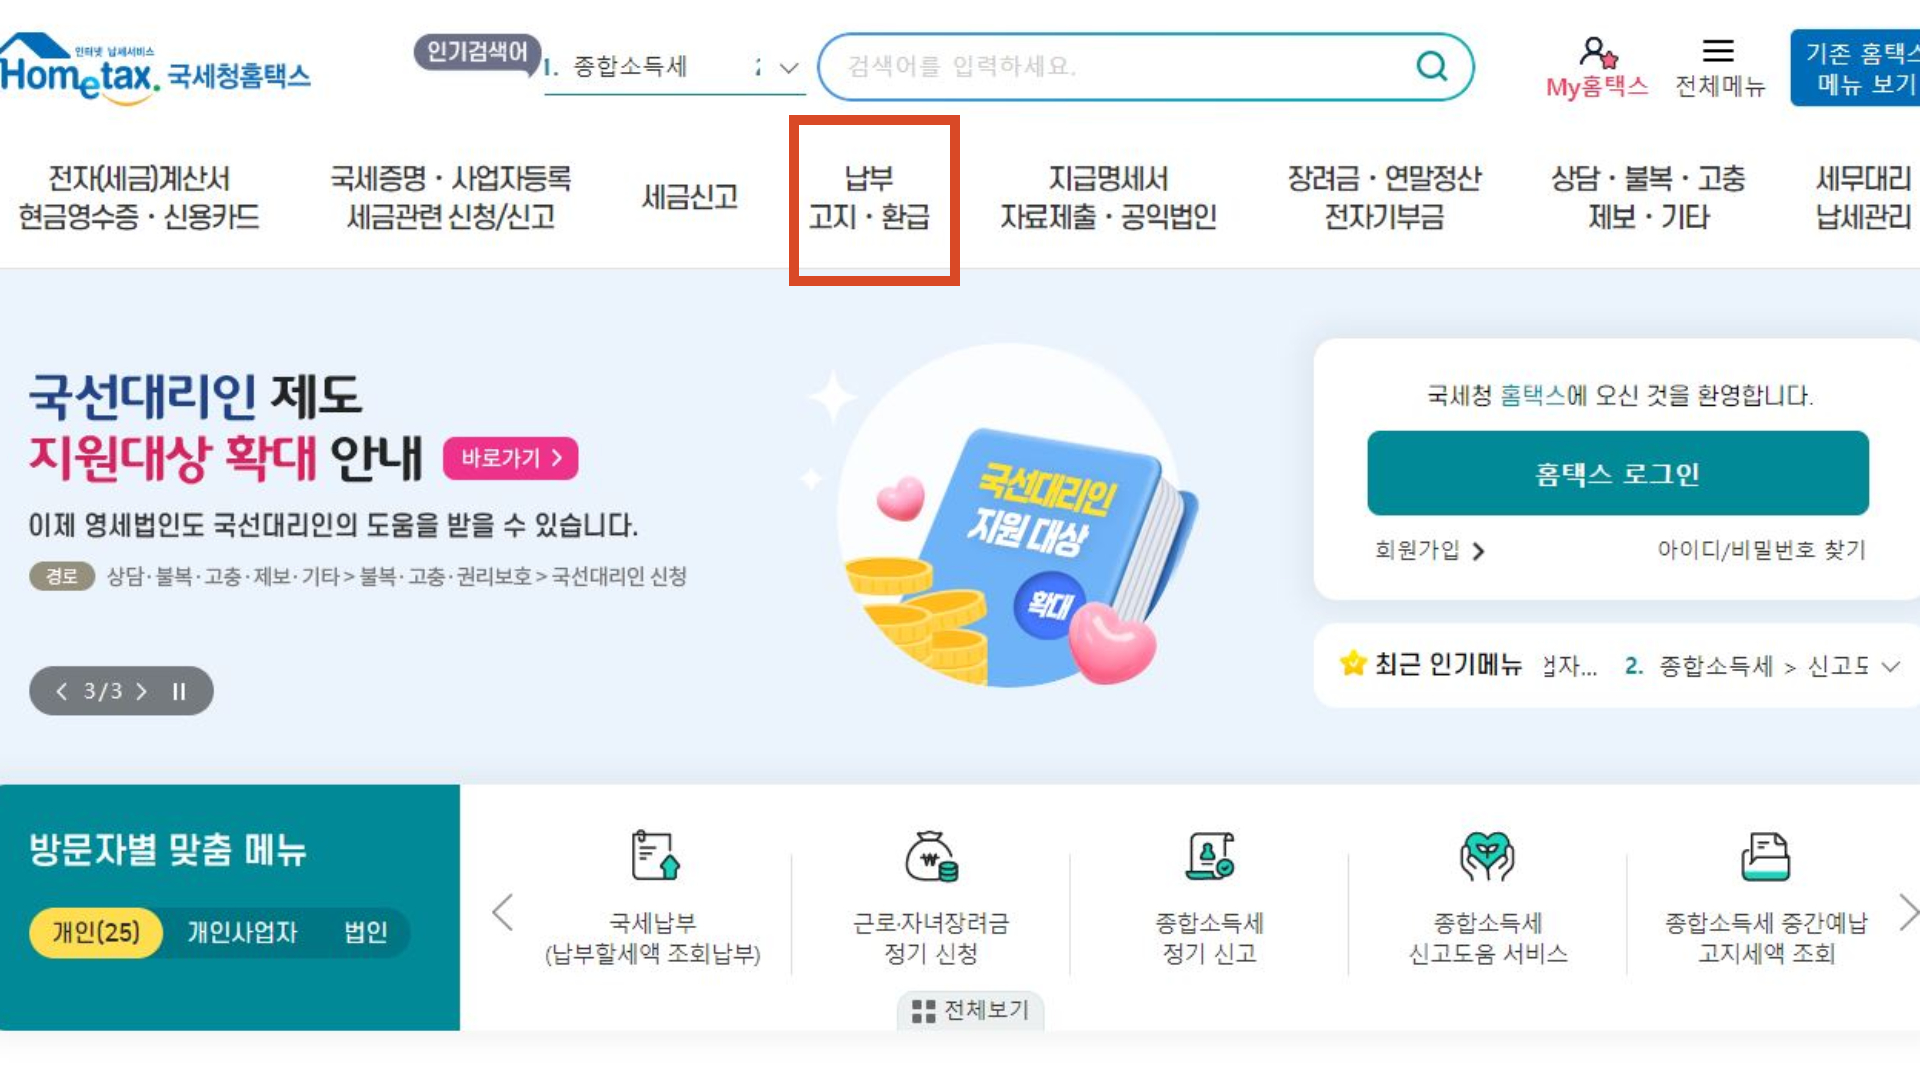This screenshot has width=1920, height=1080.
Task: Follow the 바로가기 link in the banner
Action: [510, 458]
